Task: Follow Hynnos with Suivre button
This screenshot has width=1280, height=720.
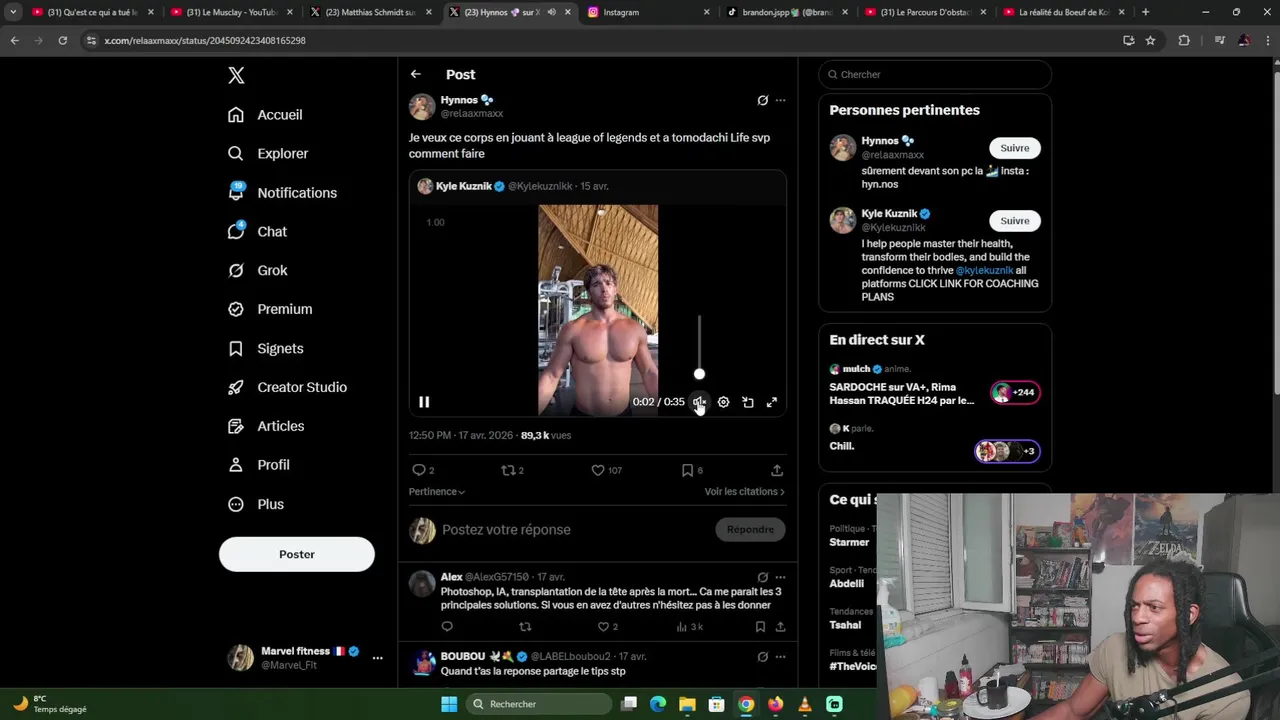Action: tap(1015, 148)
